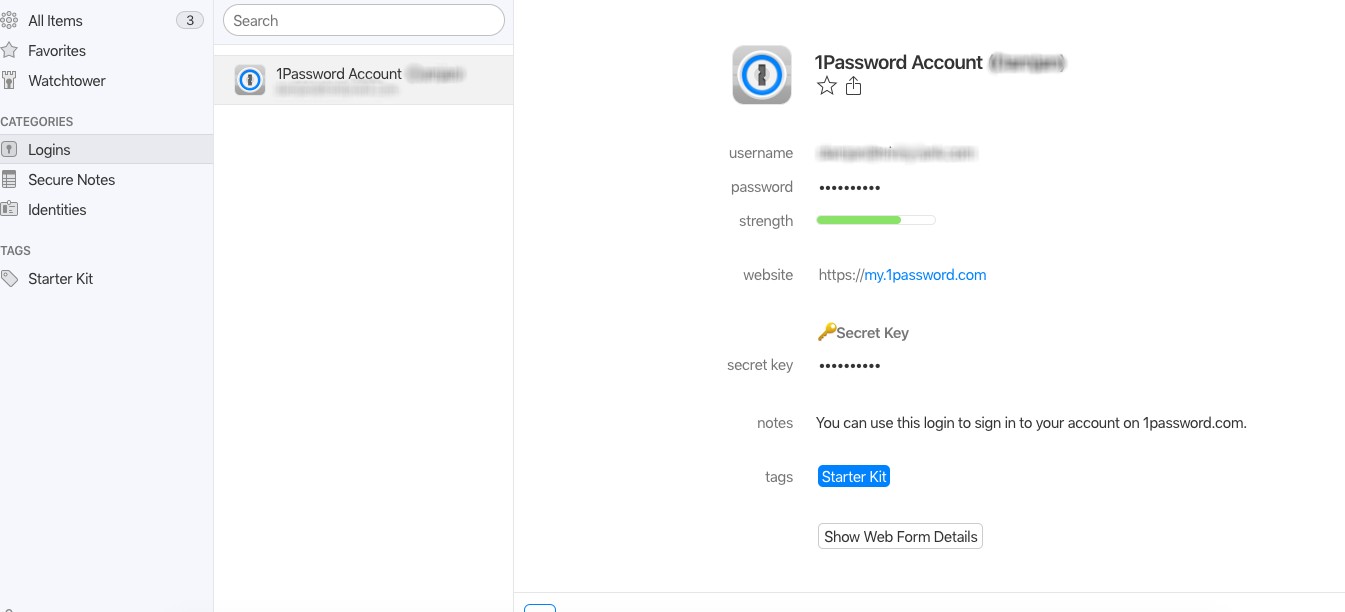Click the TAGS section header
Image resolution: width=1345 pixels, height=612 pixels.
coord(16,251)
